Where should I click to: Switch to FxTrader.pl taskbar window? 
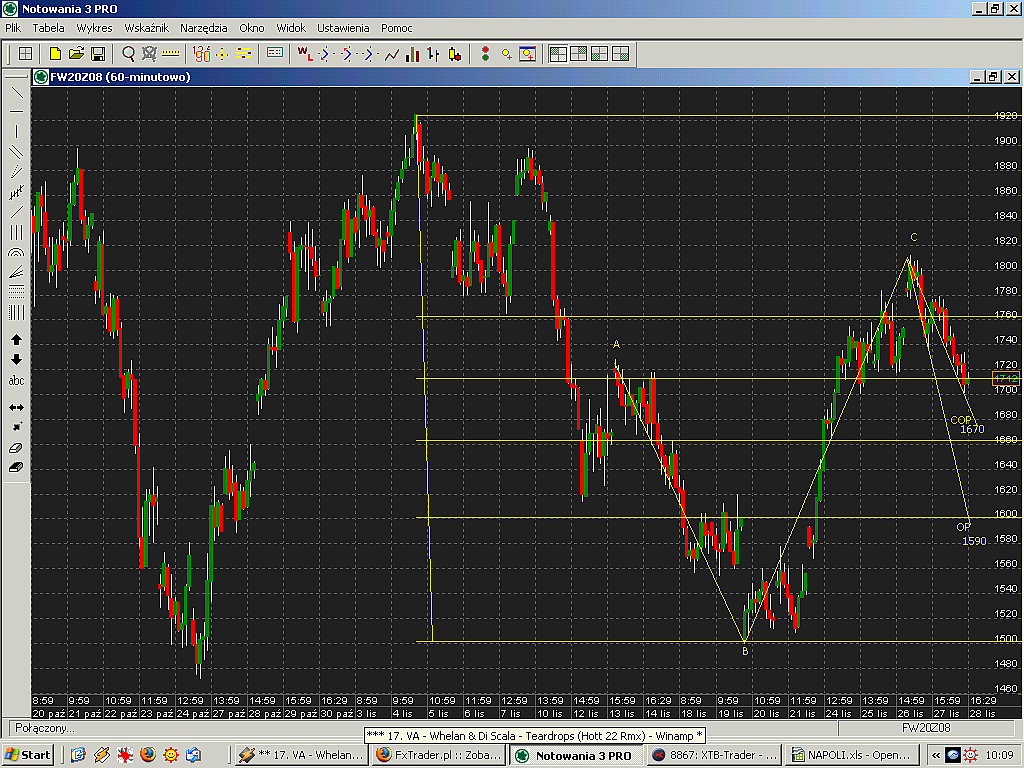(437, 755)
